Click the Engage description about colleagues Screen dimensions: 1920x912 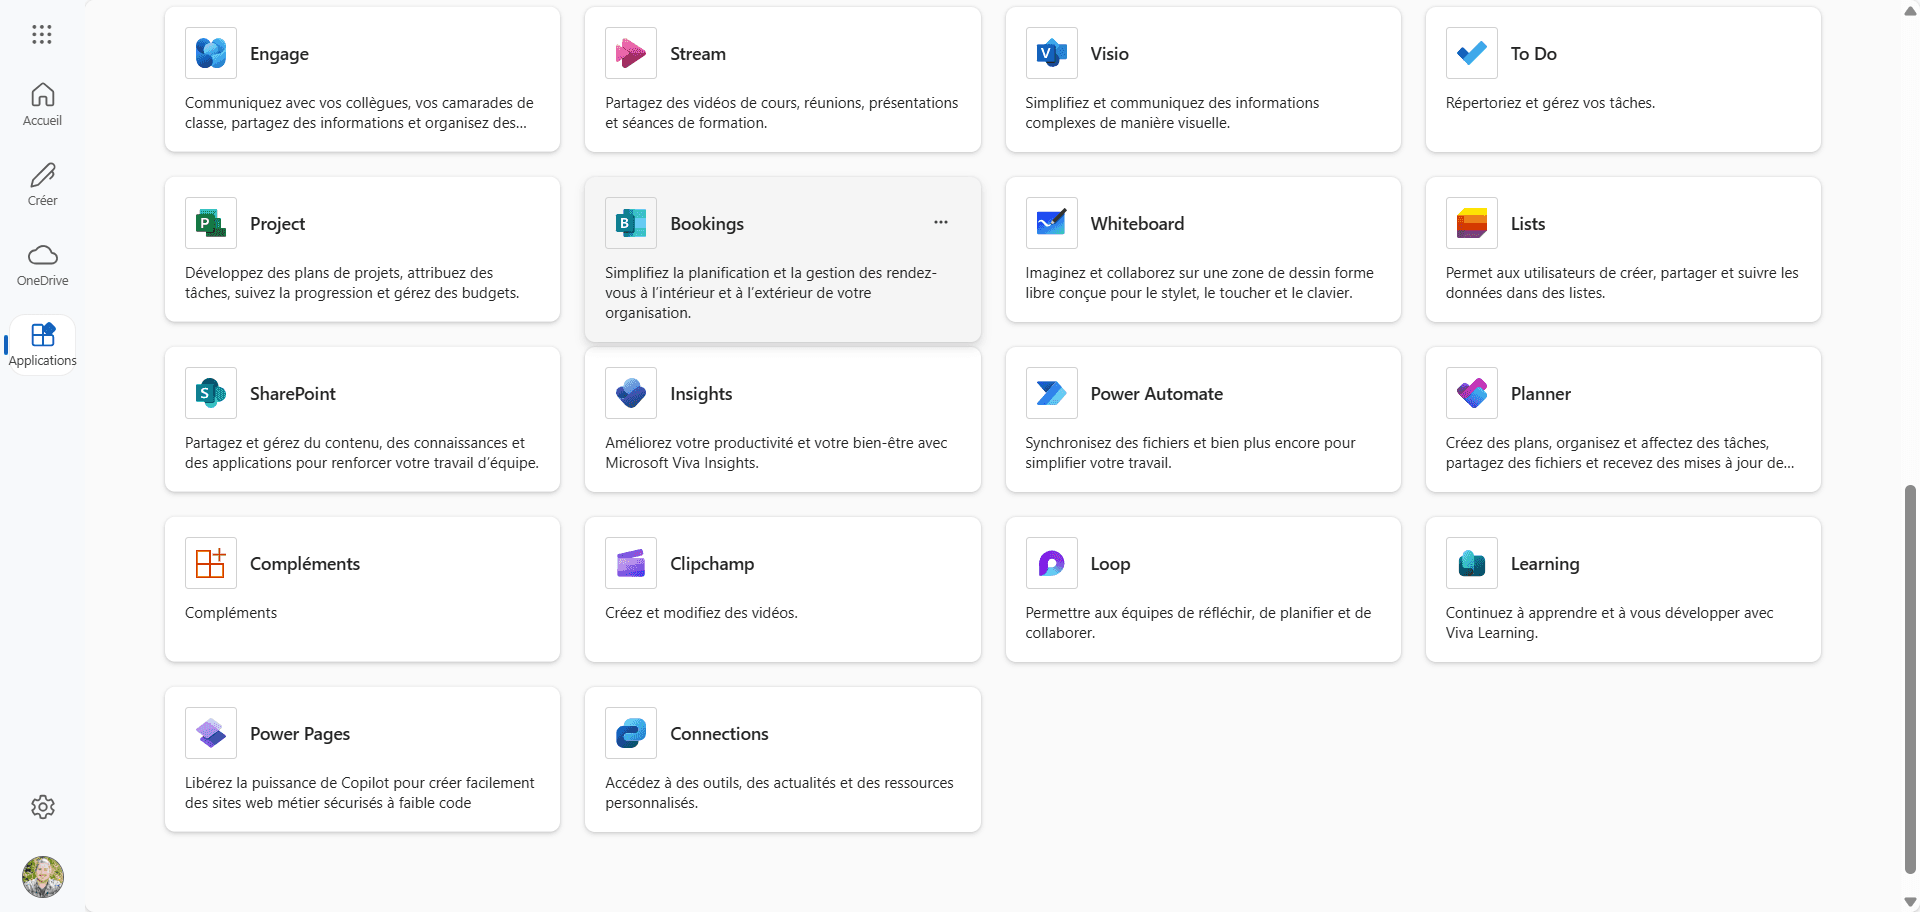359,113
